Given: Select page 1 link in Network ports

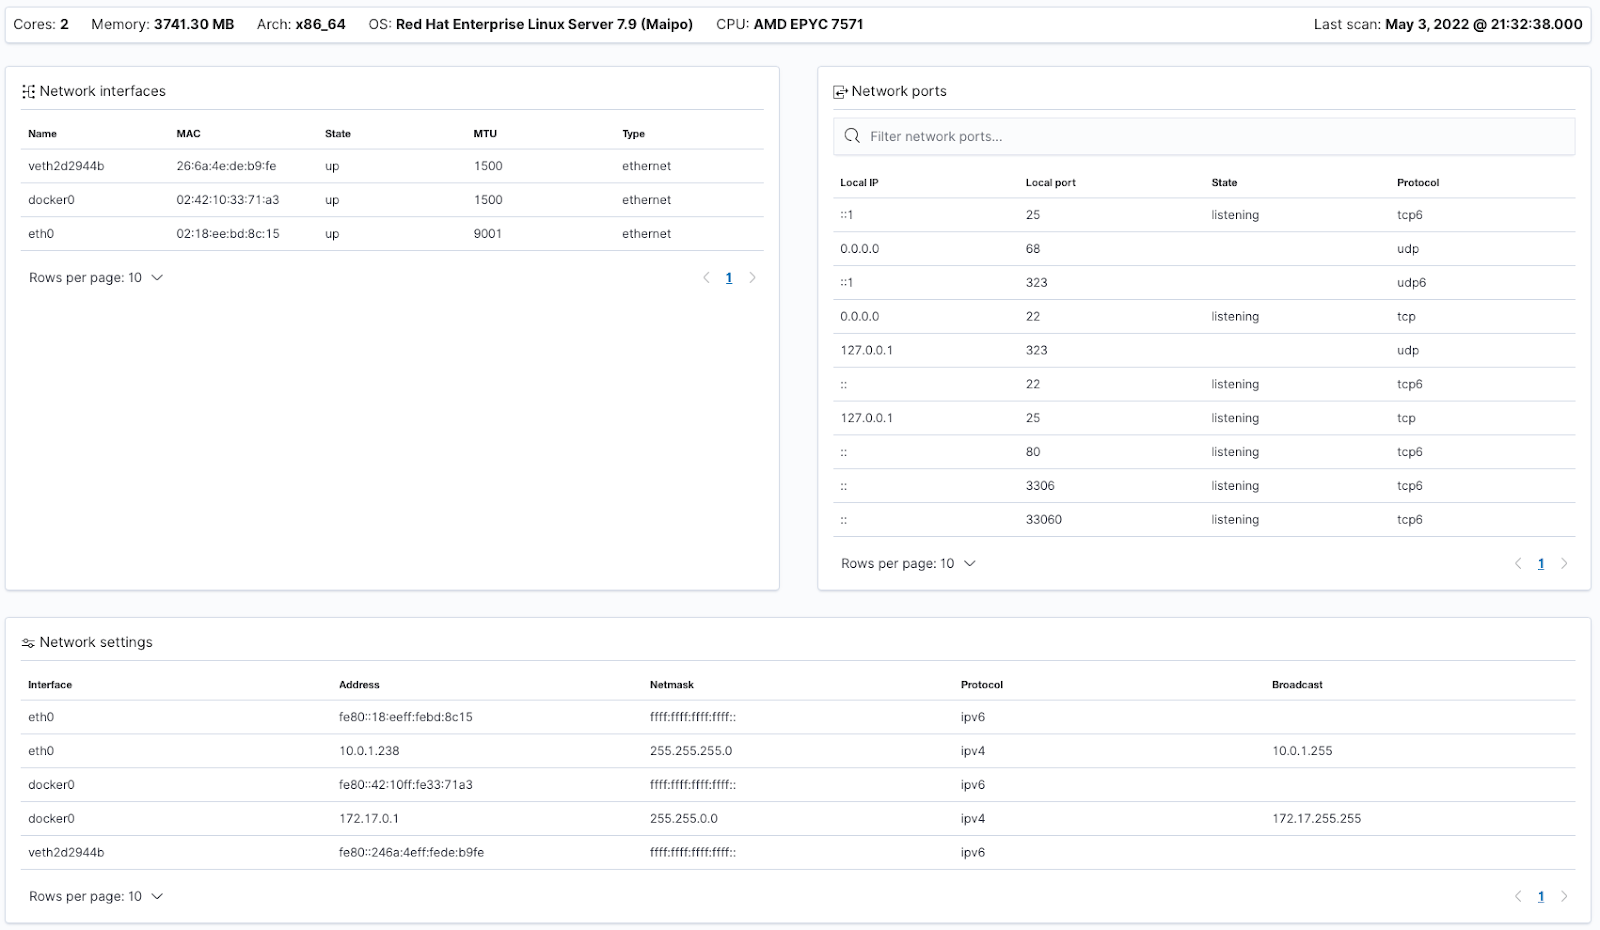Looking at the screenshot, I should click(x=1541, y=564).
